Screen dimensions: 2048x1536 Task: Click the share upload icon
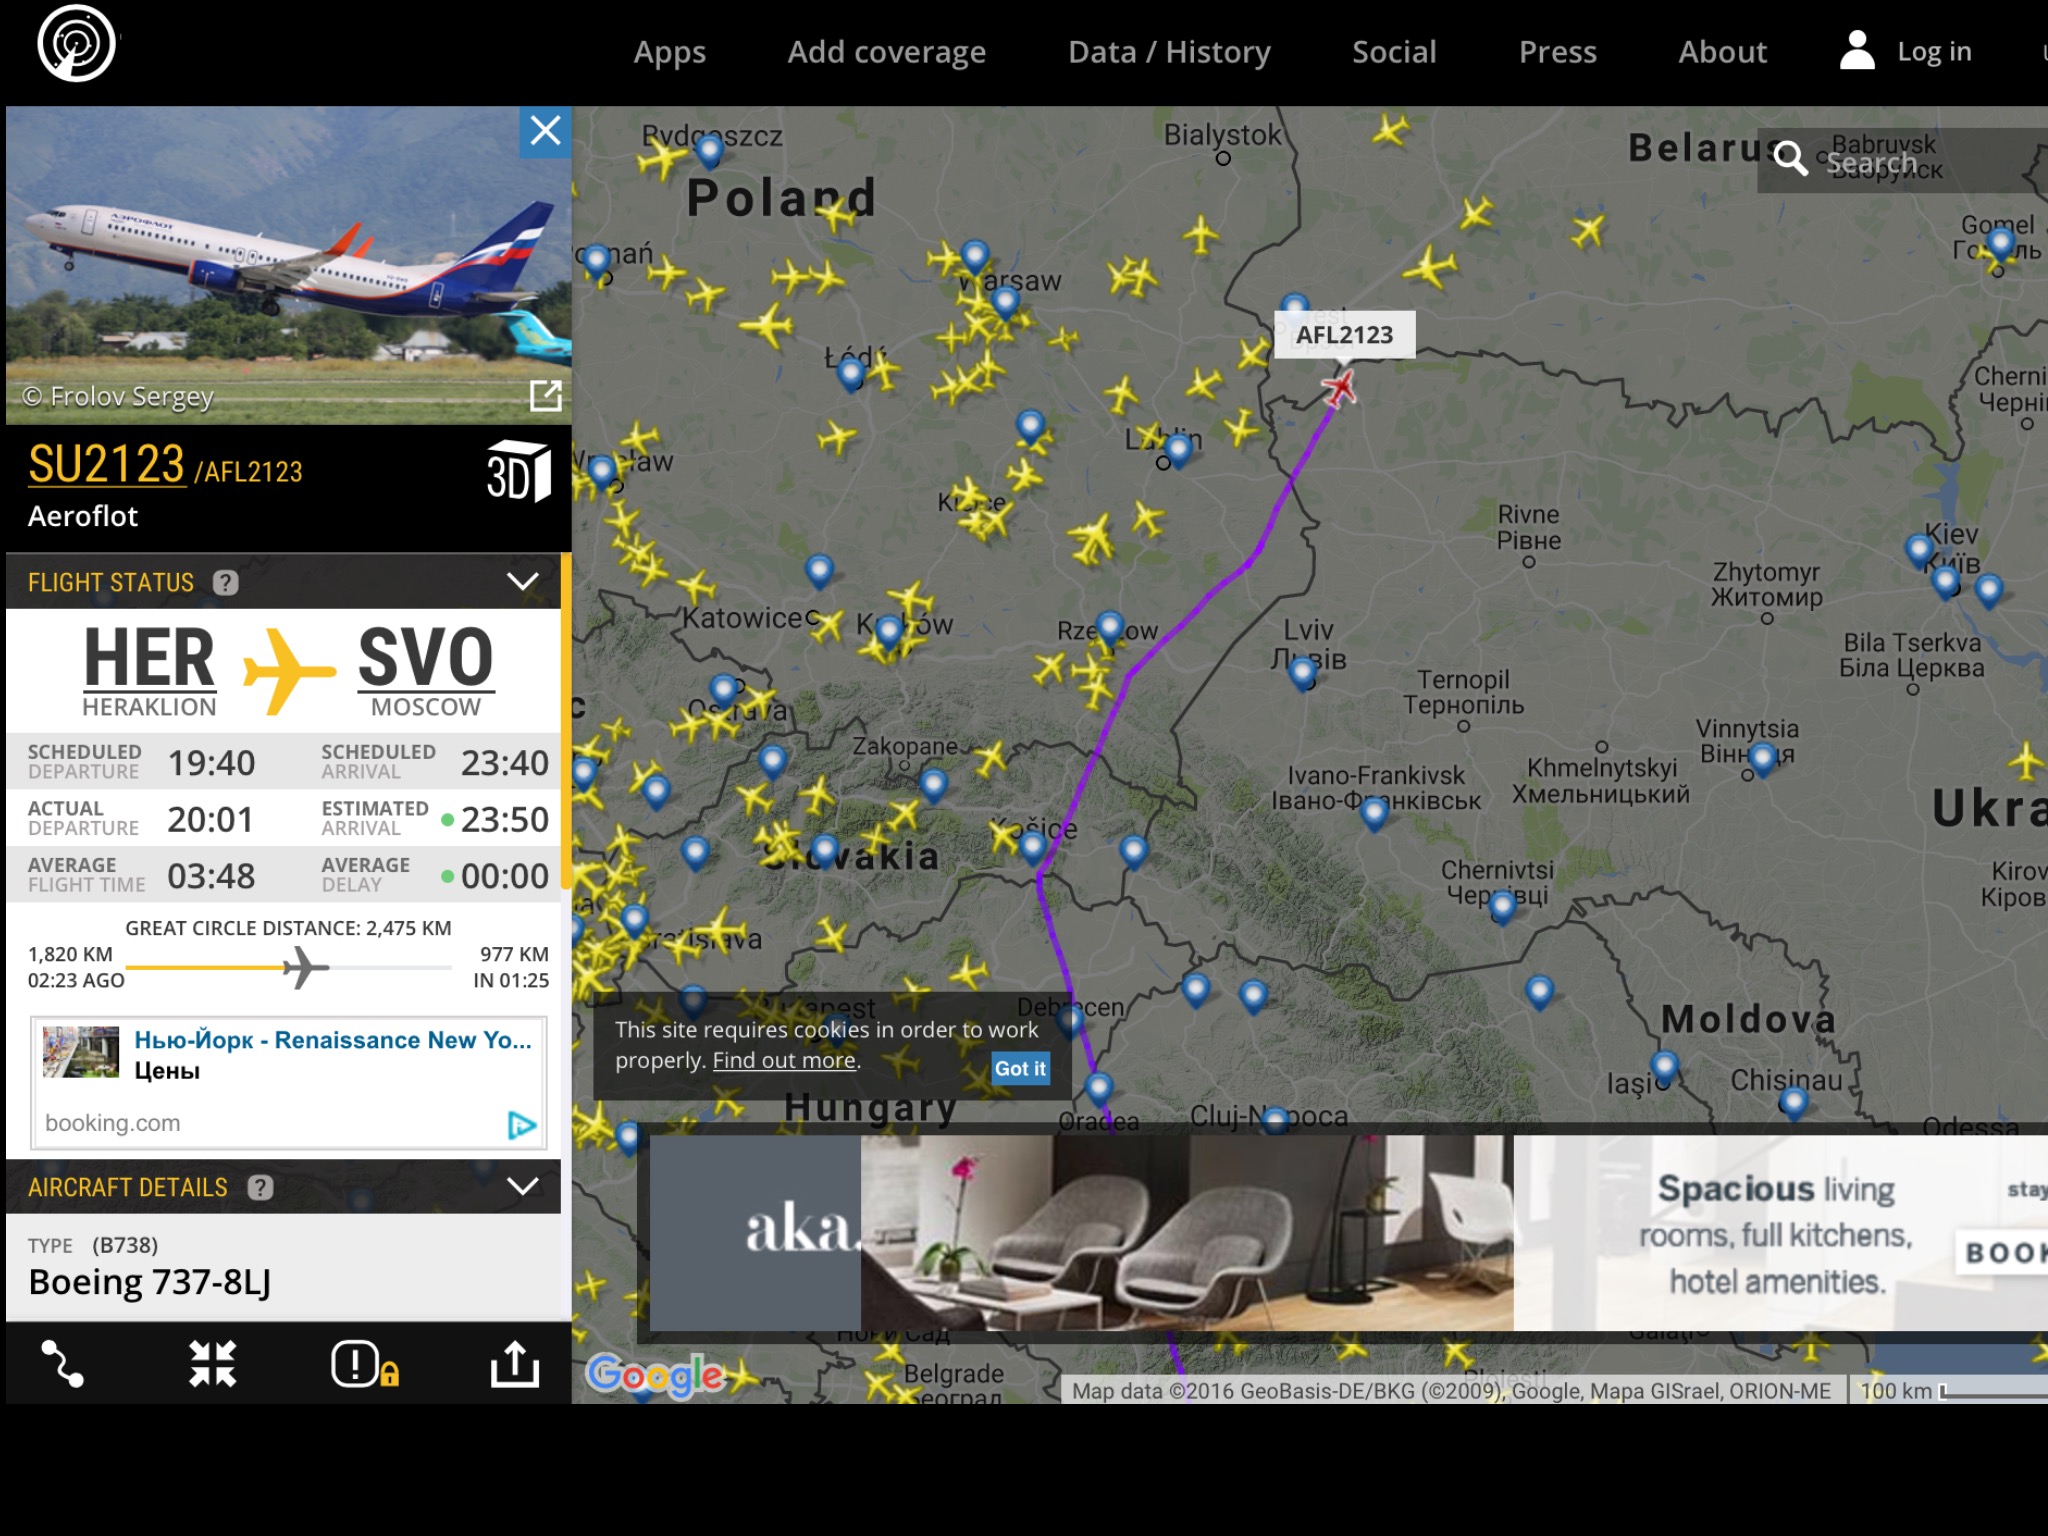515,1364
